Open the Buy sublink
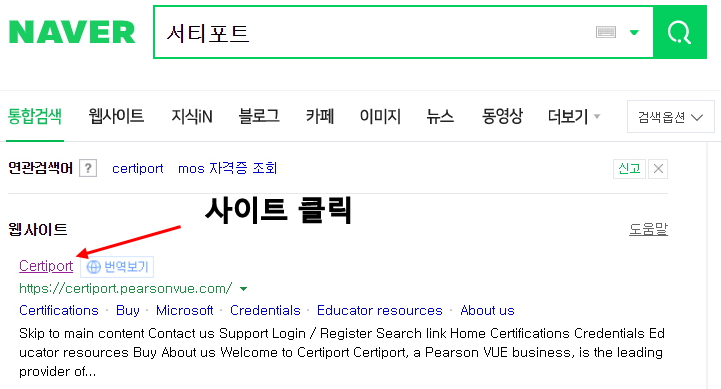Image resolution: width=721 pixels, height=389 pixels. pyautogui.click(x=127, y=310)
